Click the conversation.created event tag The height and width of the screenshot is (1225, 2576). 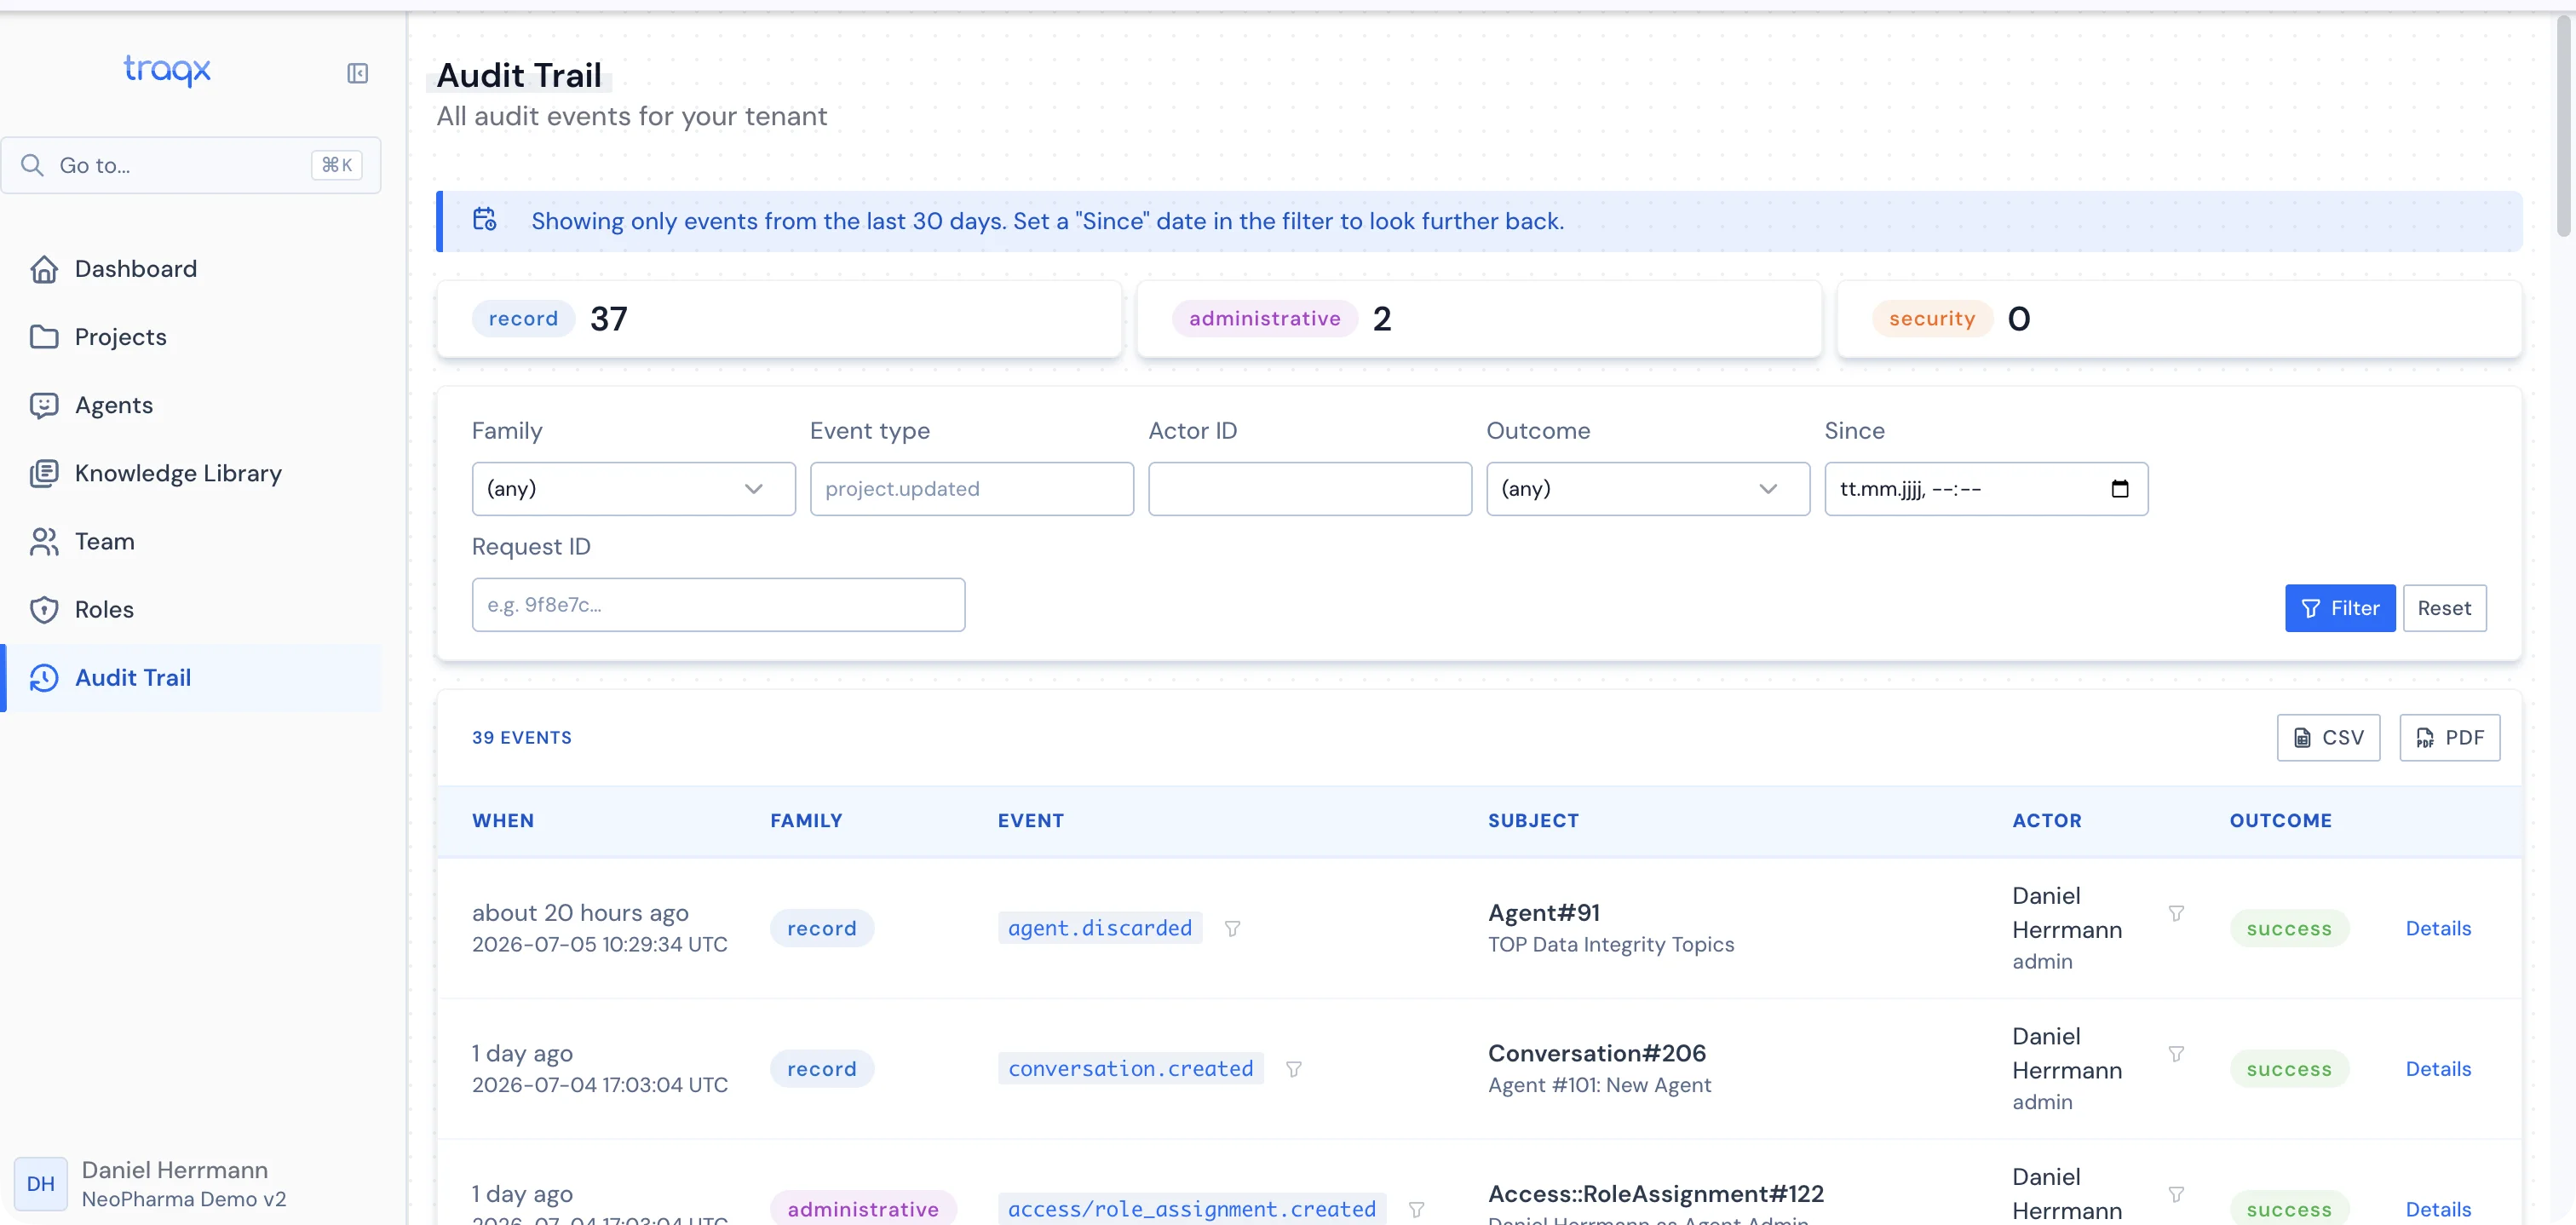1130,1069
